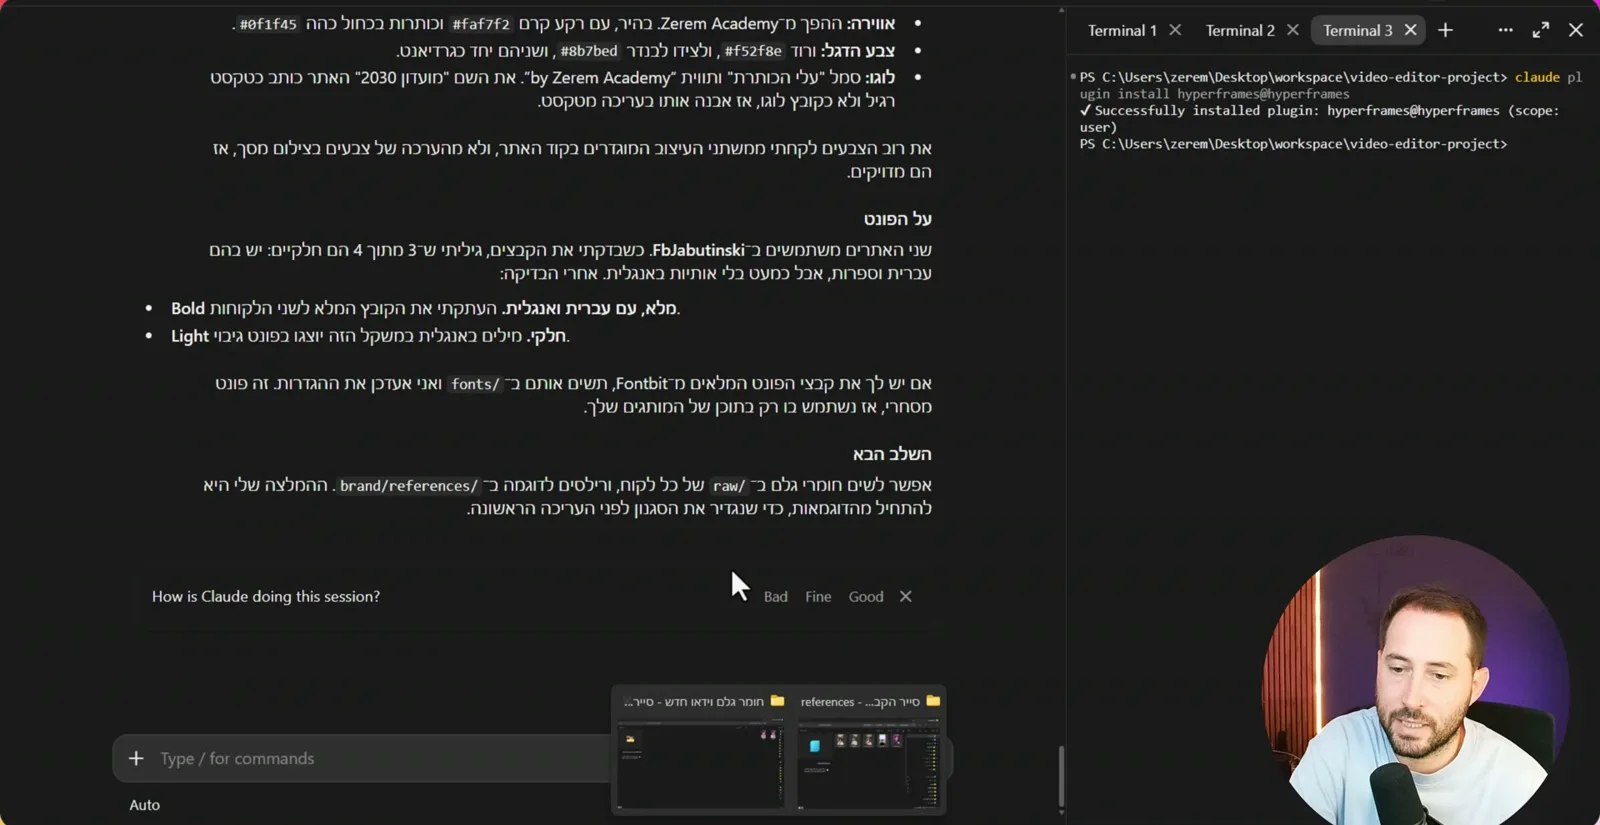The height and width of the screenshot is (825, 1600).
Task: Open the terminal panel's three-dot menu
Action: (1505, 30)
